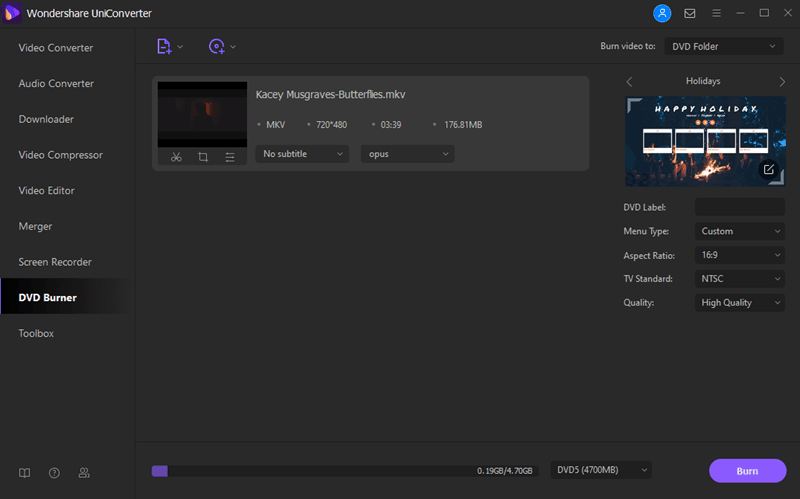
Task: Open the High Quality dropdown
Action: pyautogui.click(x=740, y=303)
